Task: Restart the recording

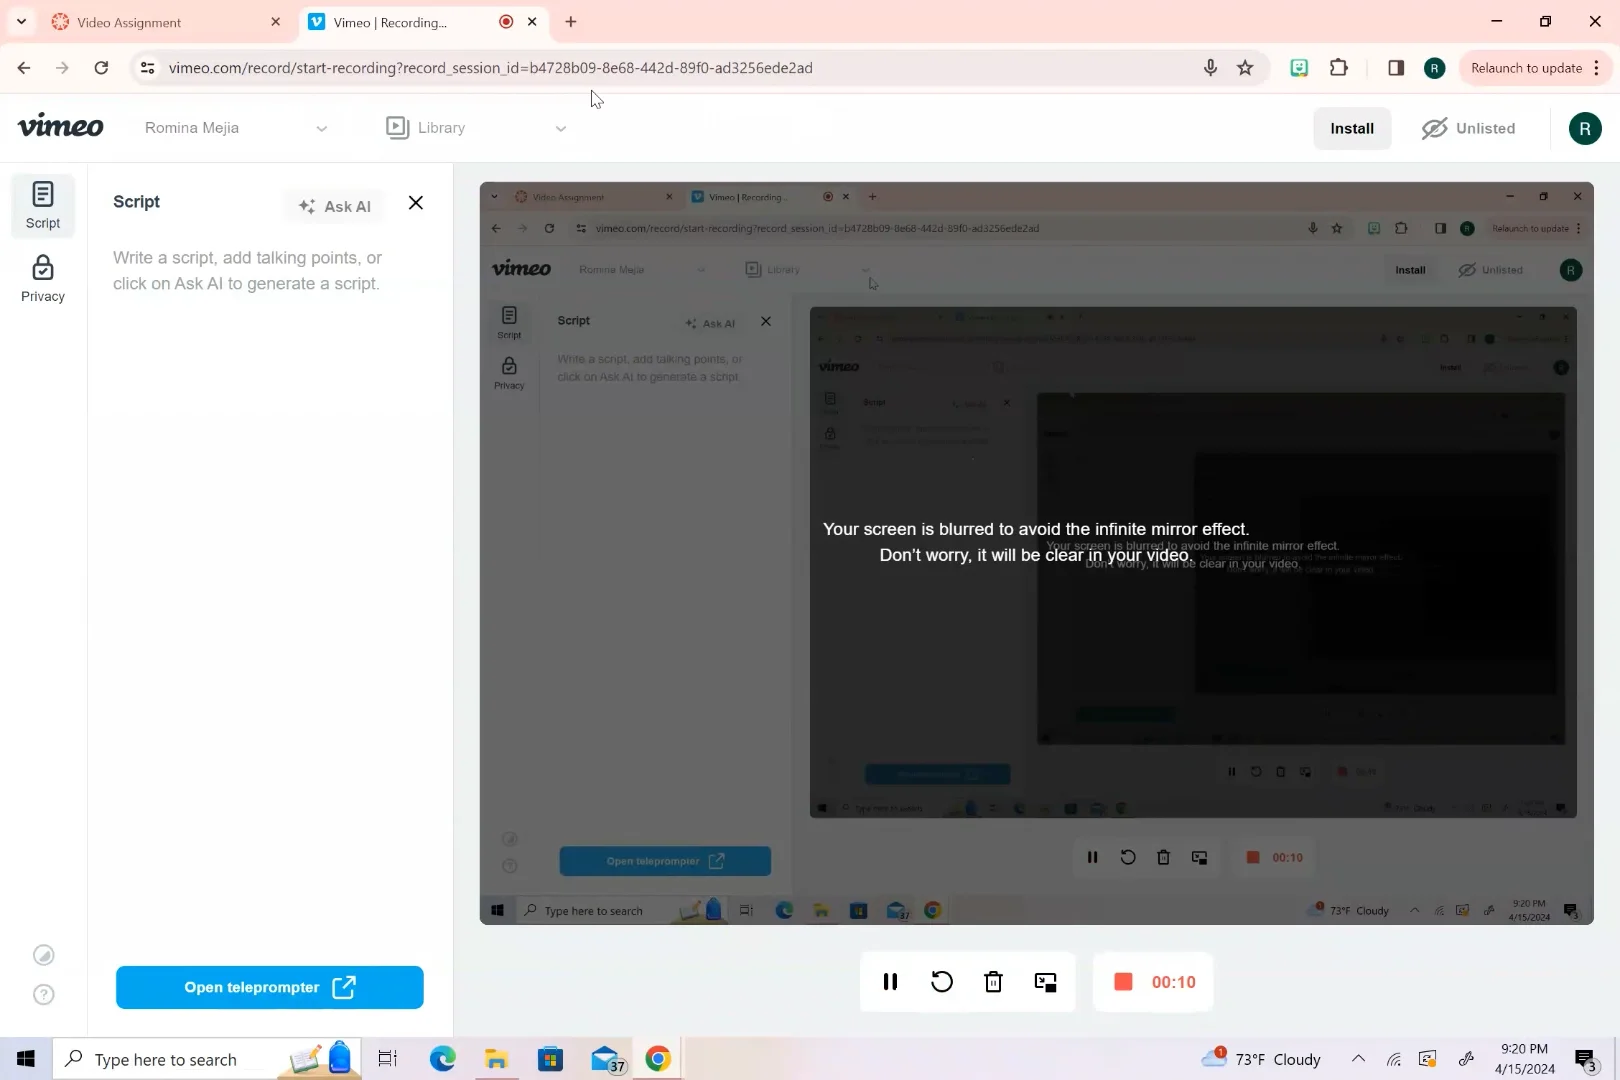Action: pos(942,982)
